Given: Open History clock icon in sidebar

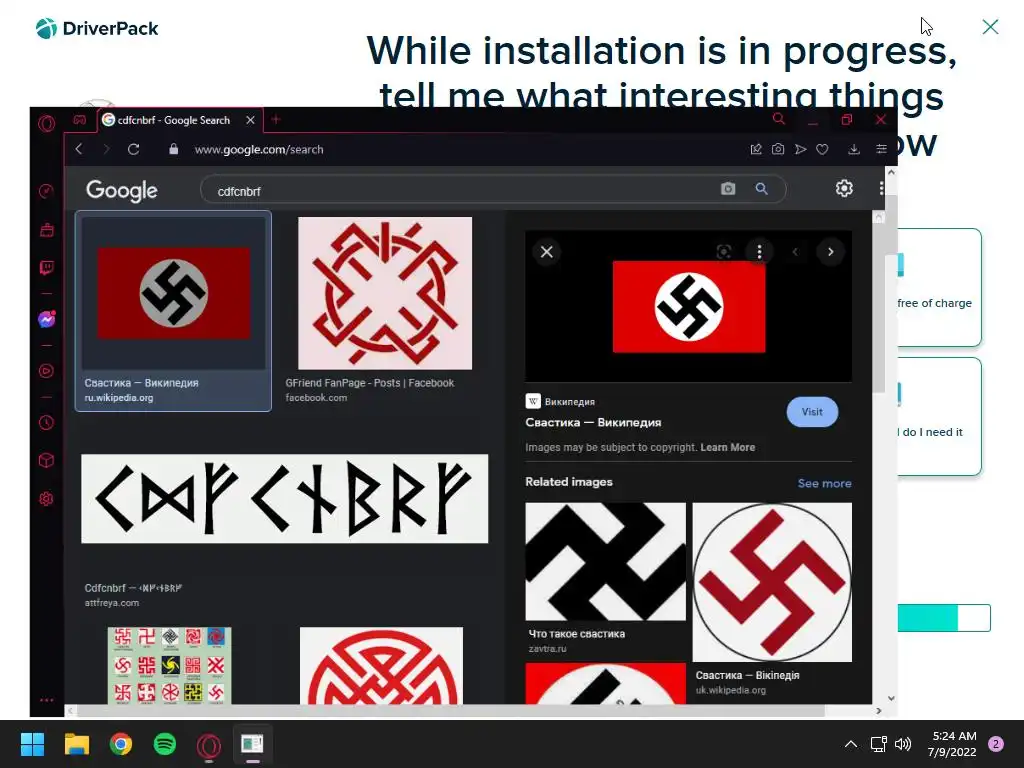Looking at the screenshot, I should tap(46, 423).
